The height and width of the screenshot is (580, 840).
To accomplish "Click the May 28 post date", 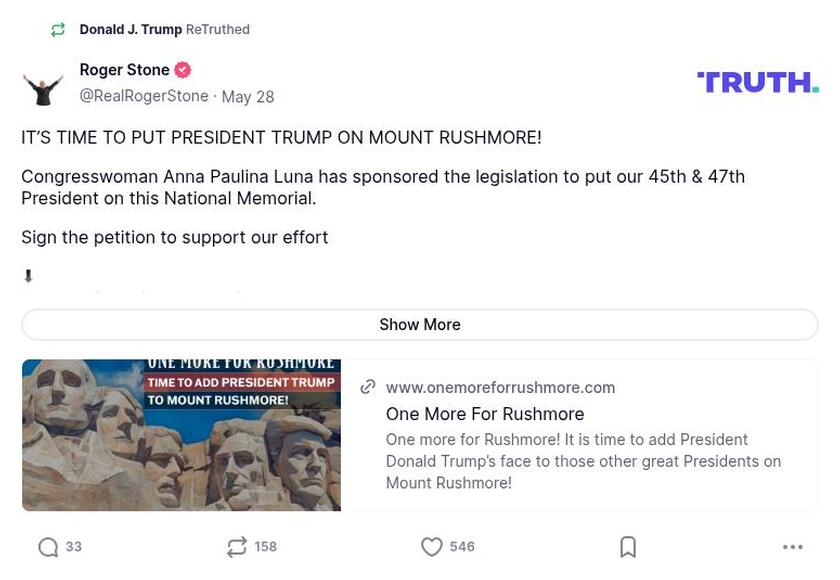I will tap(248, 97).
